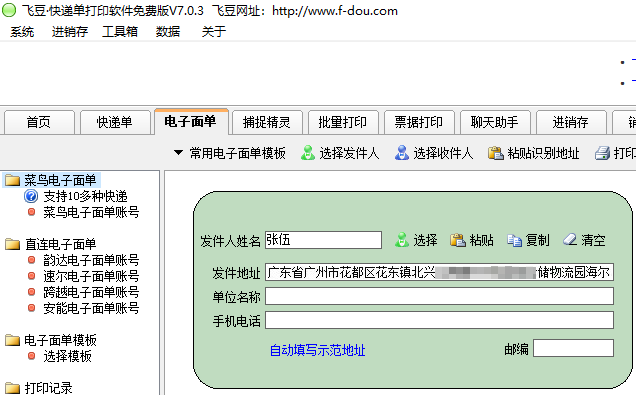636x395 pixels.
Task: Select 直连电子面单 tree node
Action: (x=60, y=244)
